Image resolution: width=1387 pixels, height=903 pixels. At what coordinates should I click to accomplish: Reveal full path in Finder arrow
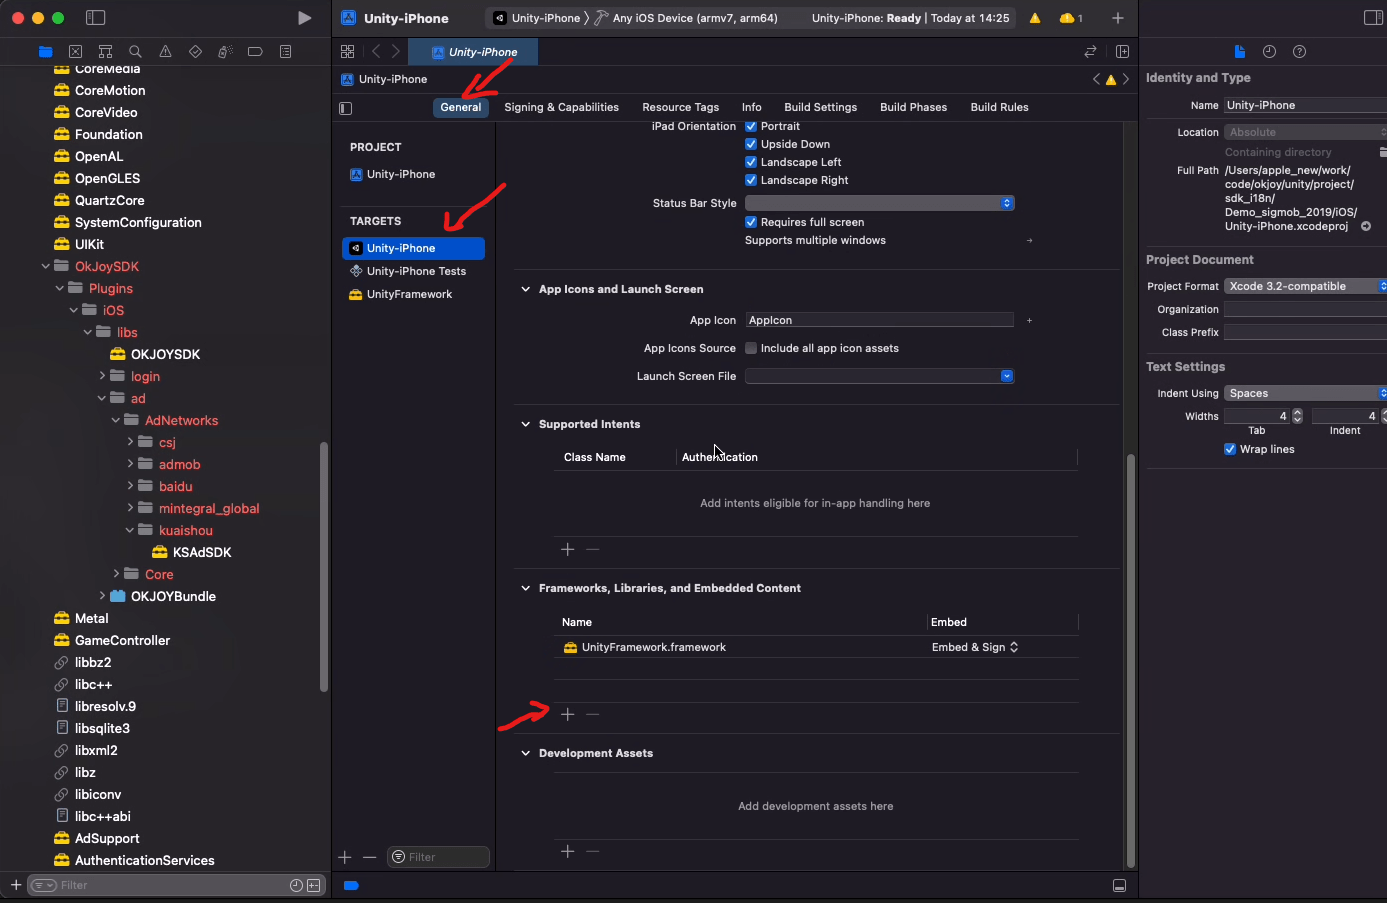pos(1366,226)
